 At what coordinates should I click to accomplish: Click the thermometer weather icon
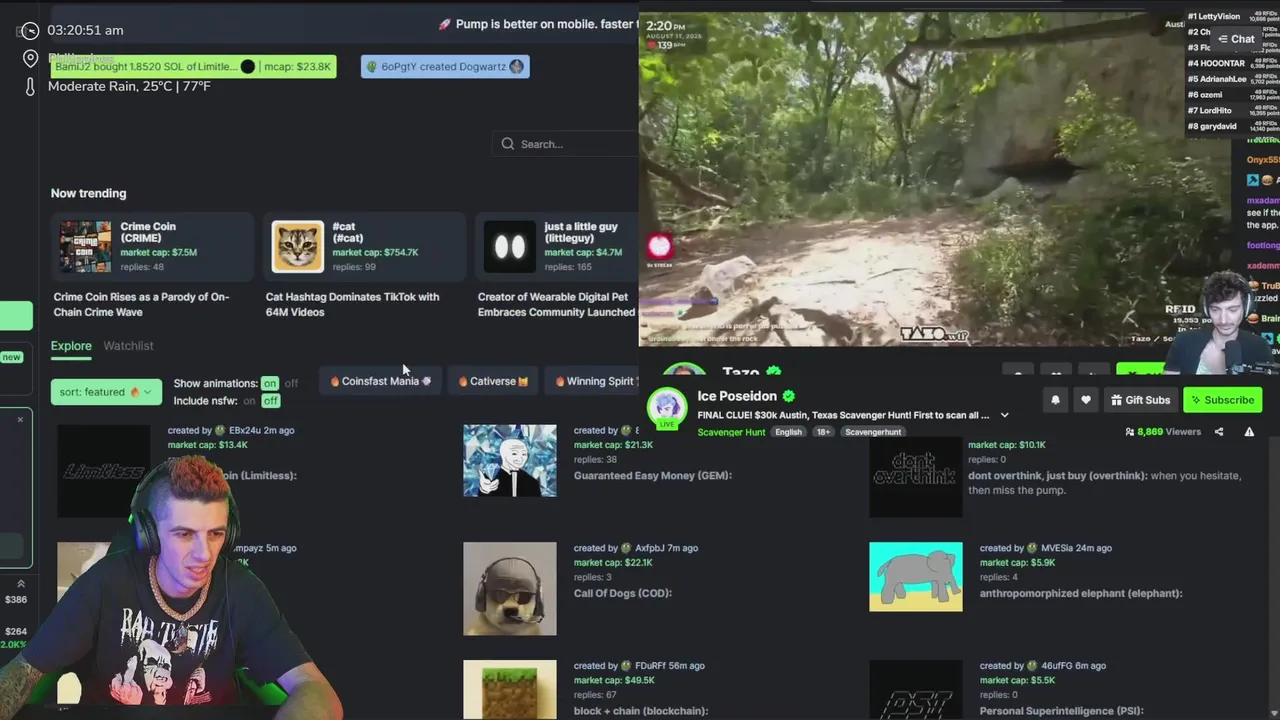pyautogui.click(x=30, y=87)
